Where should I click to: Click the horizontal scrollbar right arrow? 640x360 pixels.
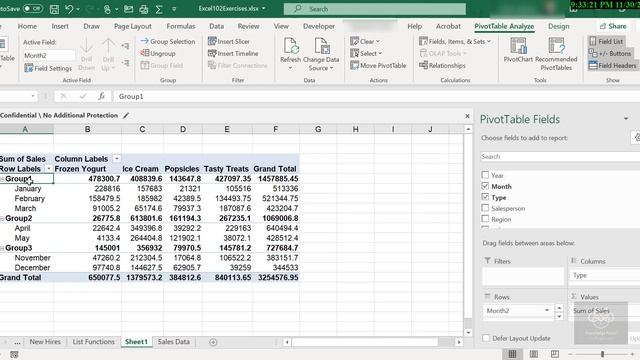coord(459,342)
